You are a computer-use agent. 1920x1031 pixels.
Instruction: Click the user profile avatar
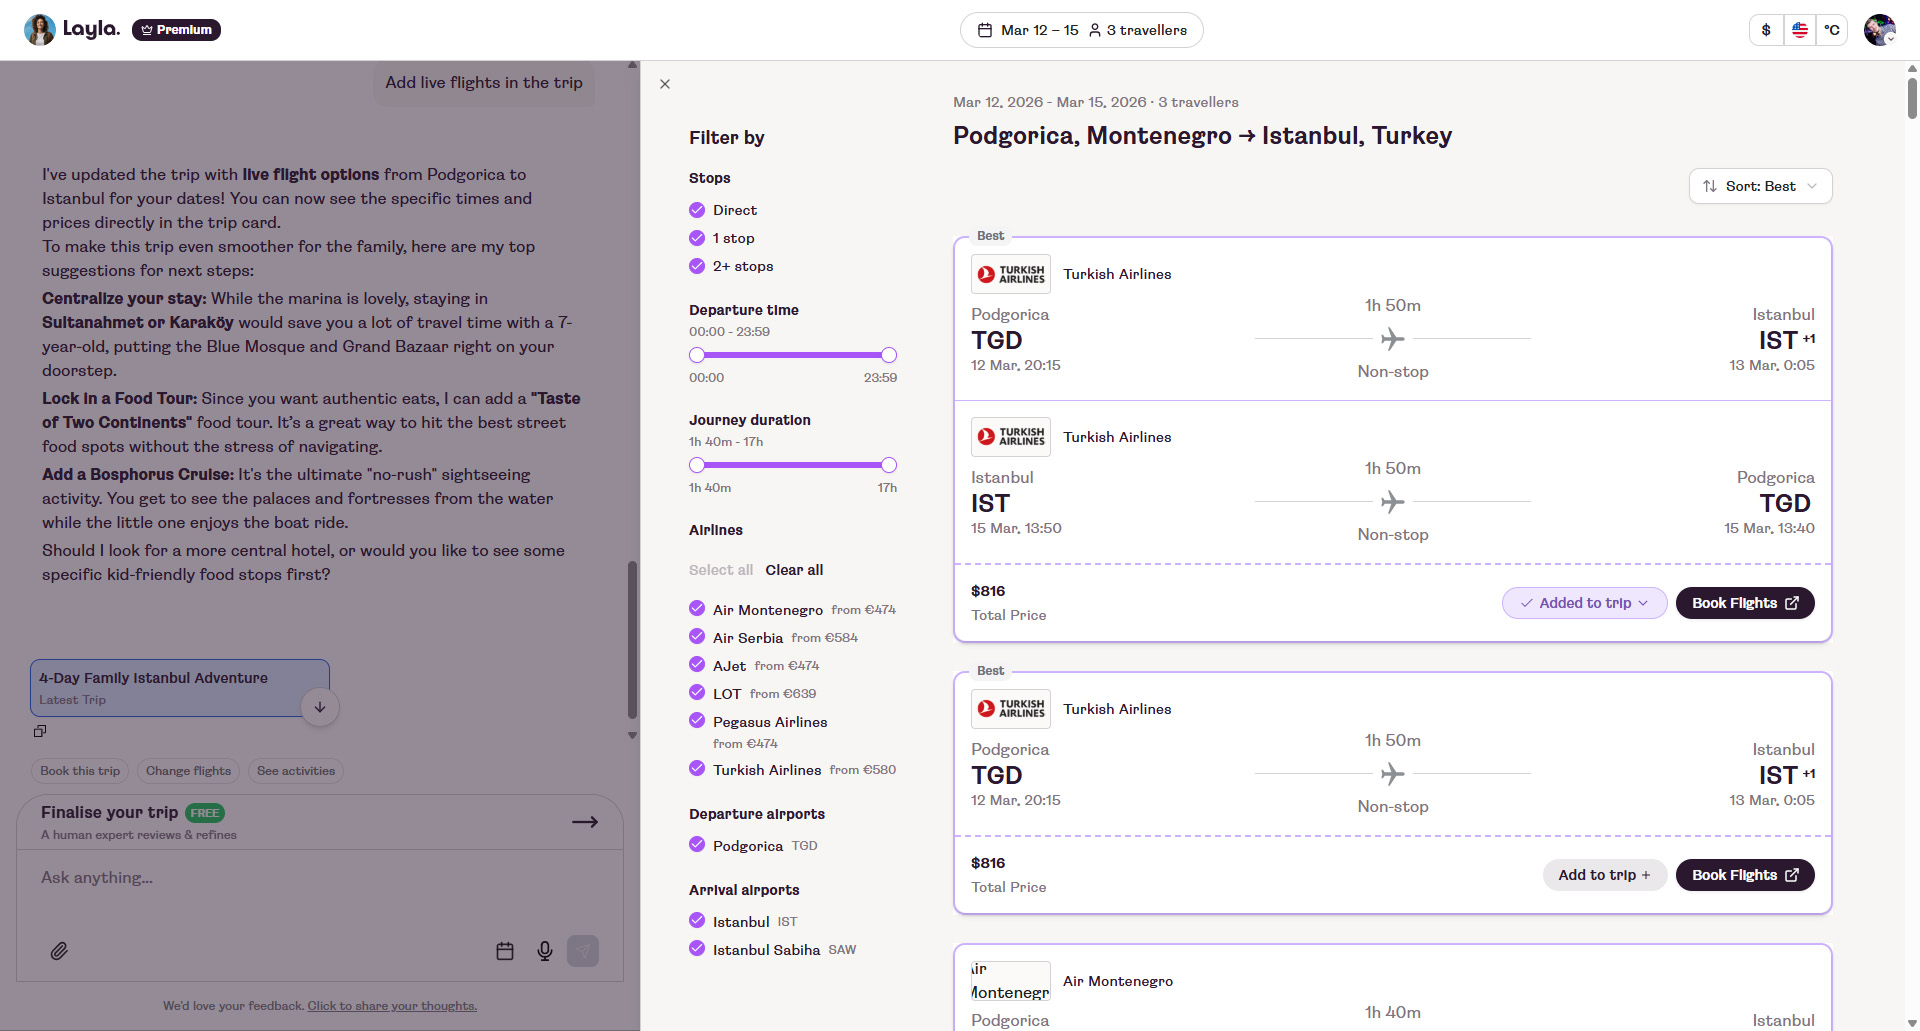coord(1879,30)
